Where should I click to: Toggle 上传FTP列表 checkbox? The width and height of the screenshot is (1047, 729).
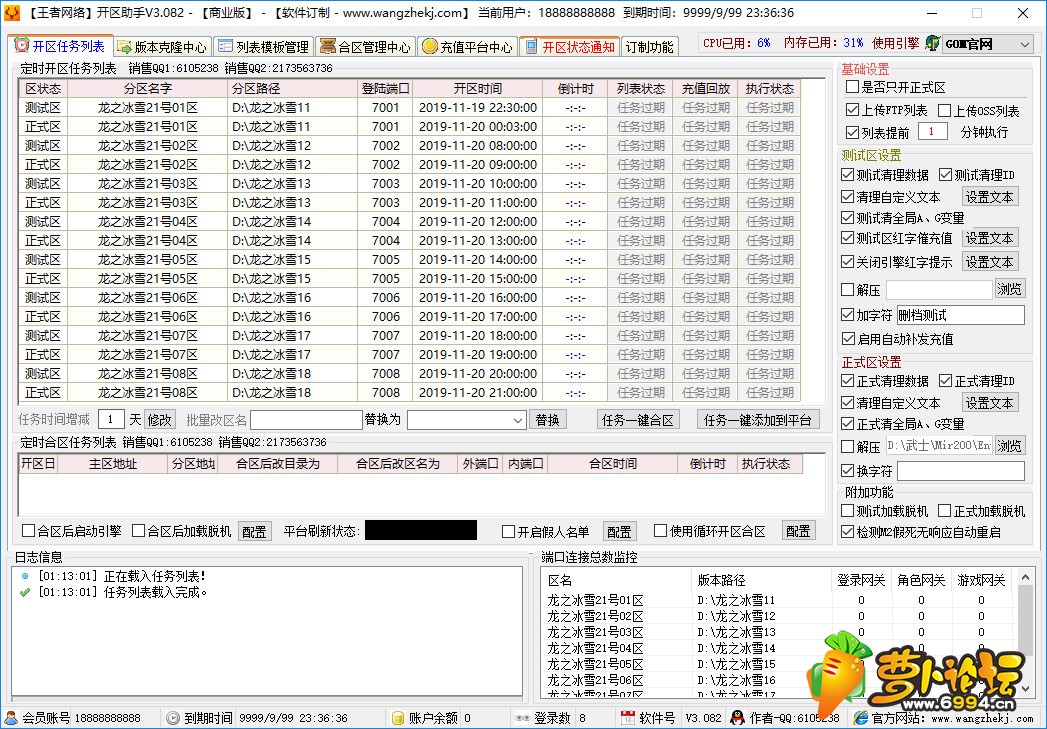coord(852,109)
